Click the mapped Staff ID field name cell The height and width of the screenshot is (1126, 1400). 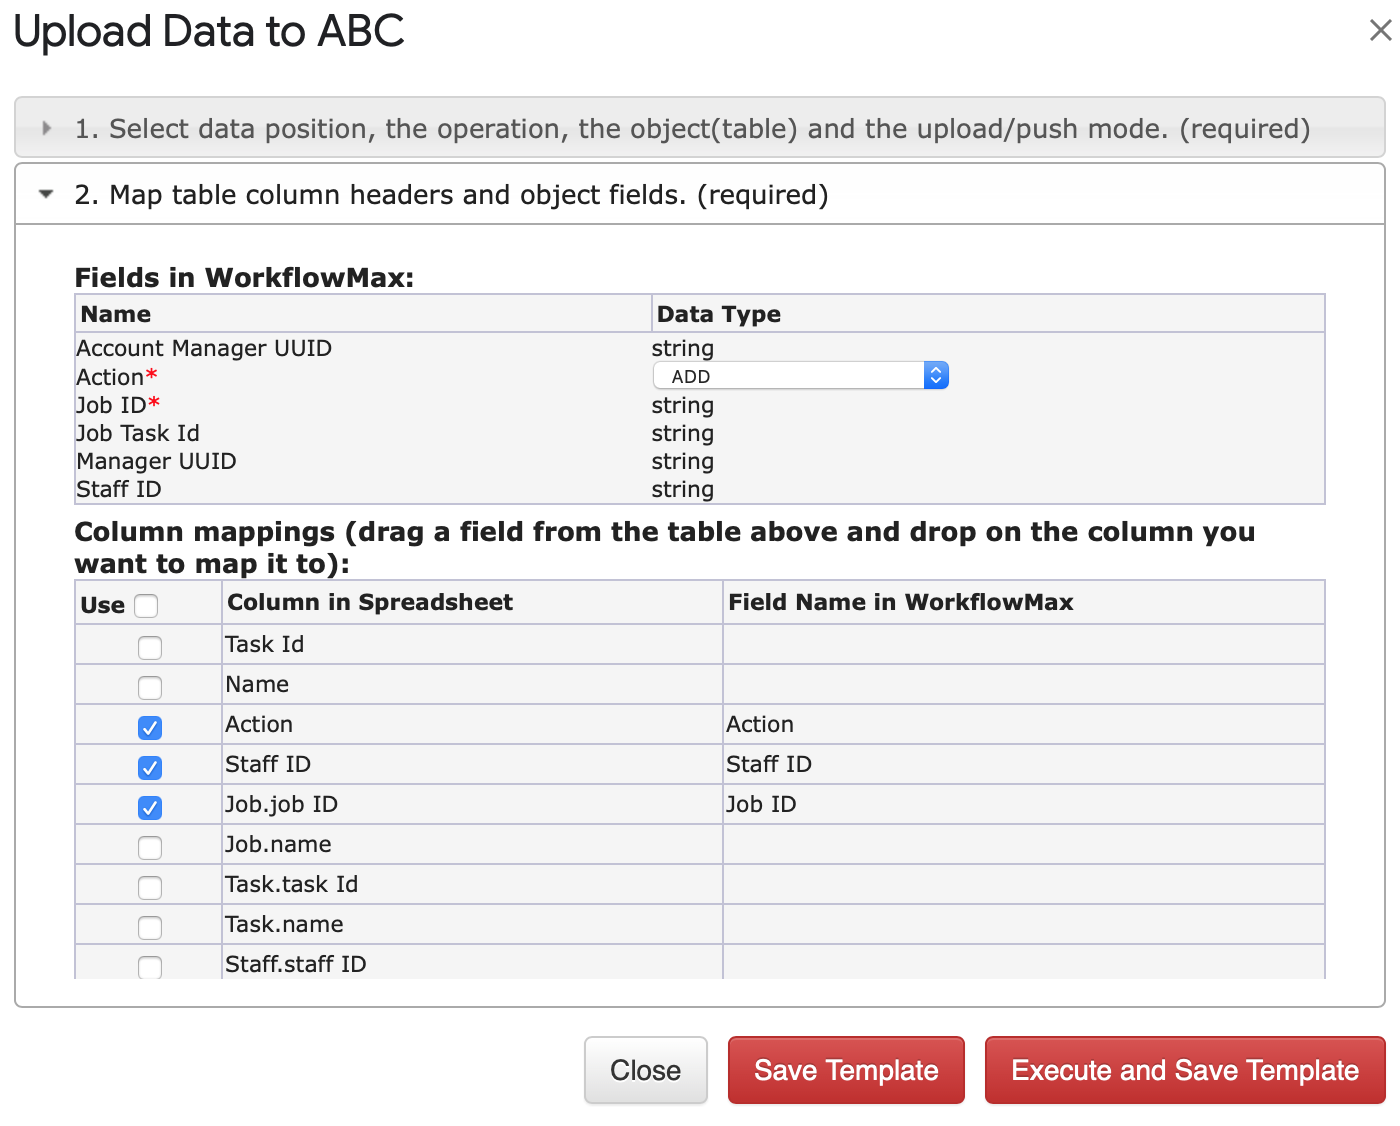pos(1024,764)
